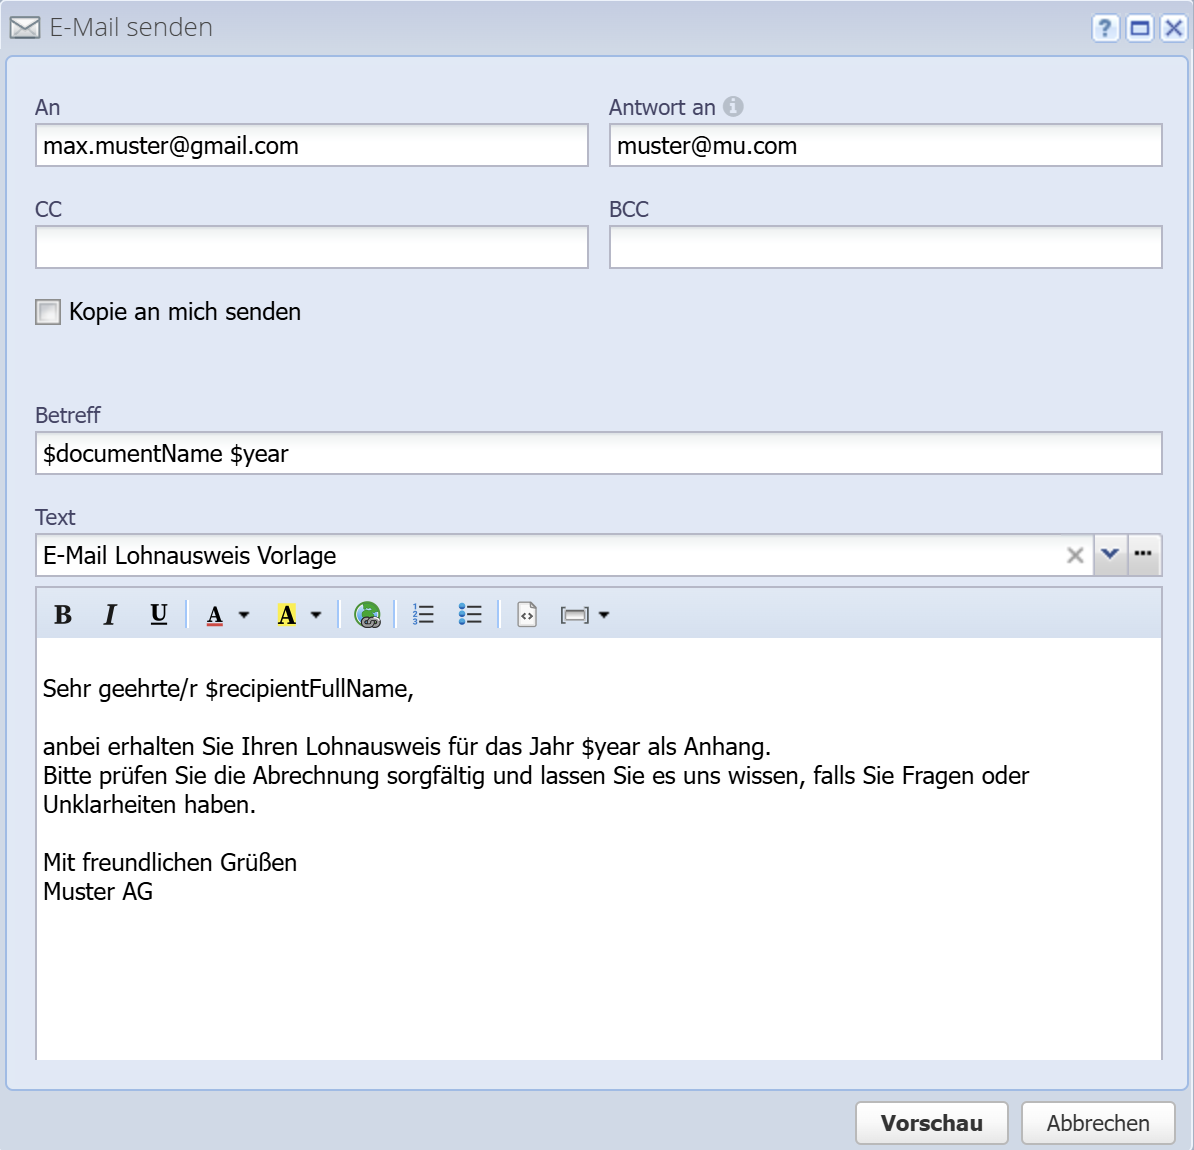Clear the selected template with X
Viewport: 1194px width, 1150px height.
click(1075, 555)
